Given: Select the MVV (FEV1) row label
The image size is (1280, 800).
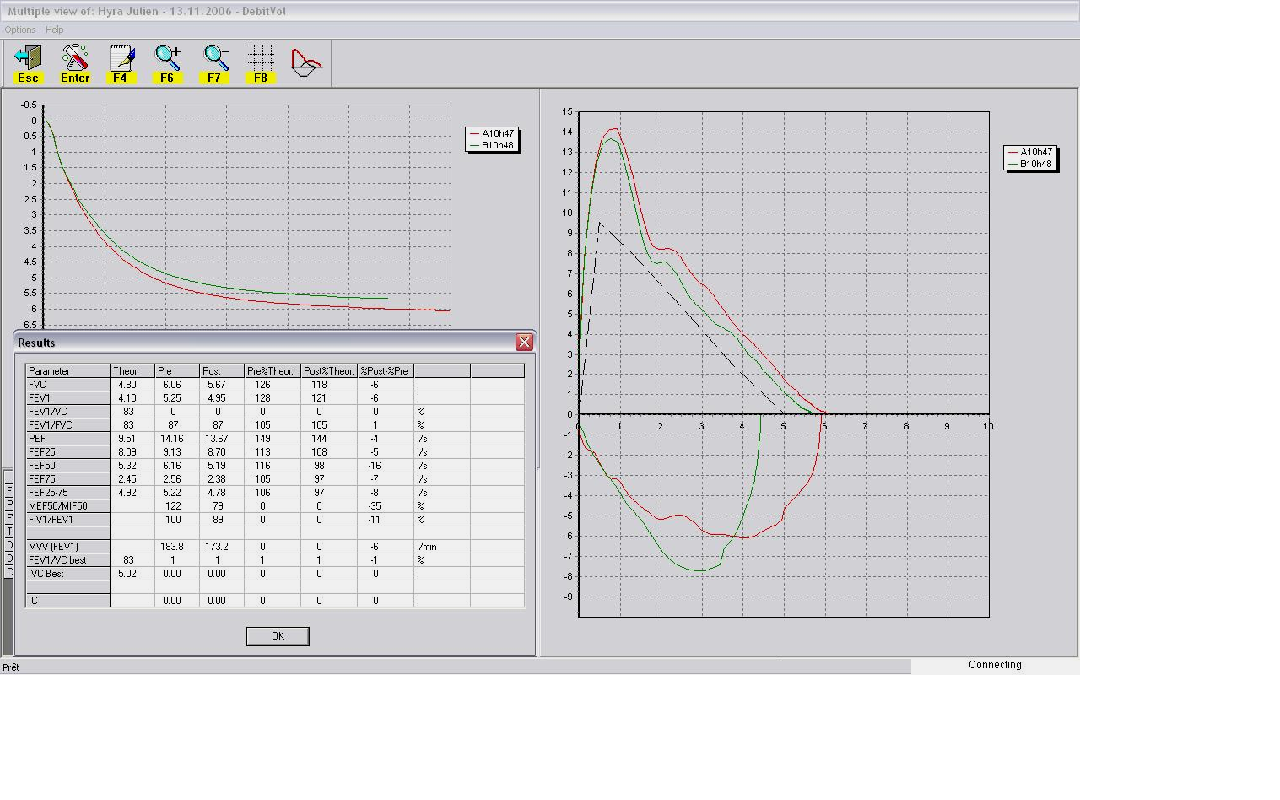Looking at the screenshot, I should [68, 547].
